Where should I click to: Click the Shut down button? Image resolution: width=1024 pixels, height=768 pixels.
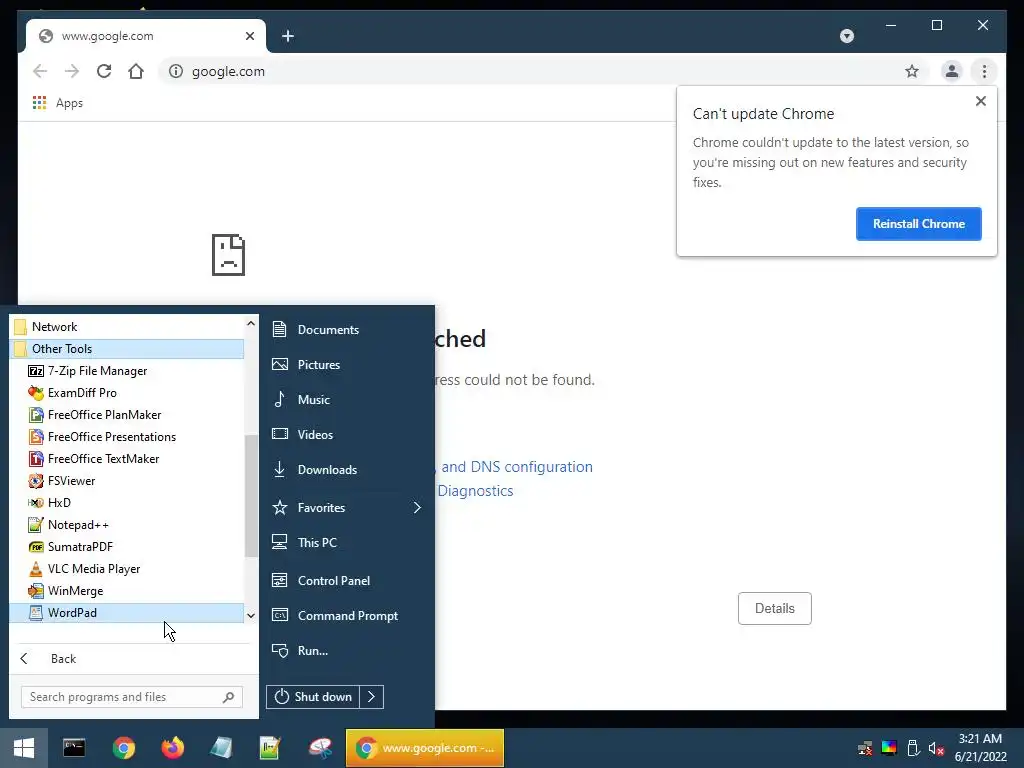click(313, 697)
